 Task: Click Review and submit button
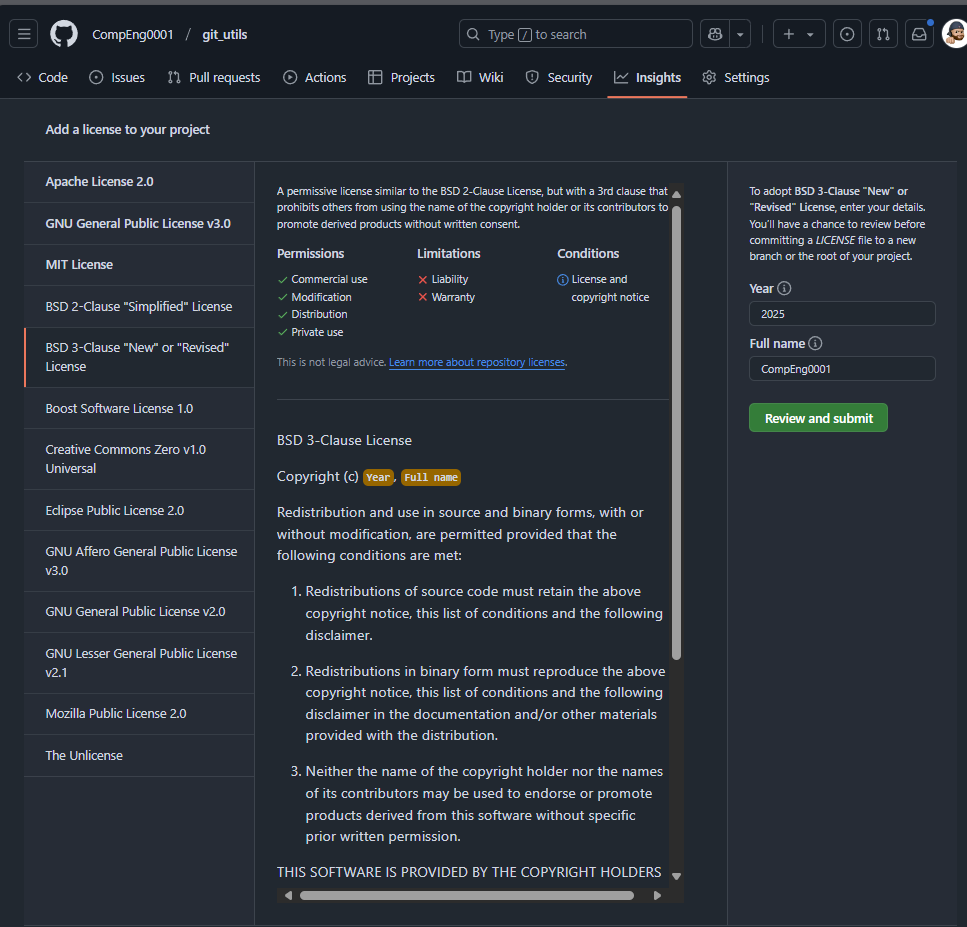[818, 418]
